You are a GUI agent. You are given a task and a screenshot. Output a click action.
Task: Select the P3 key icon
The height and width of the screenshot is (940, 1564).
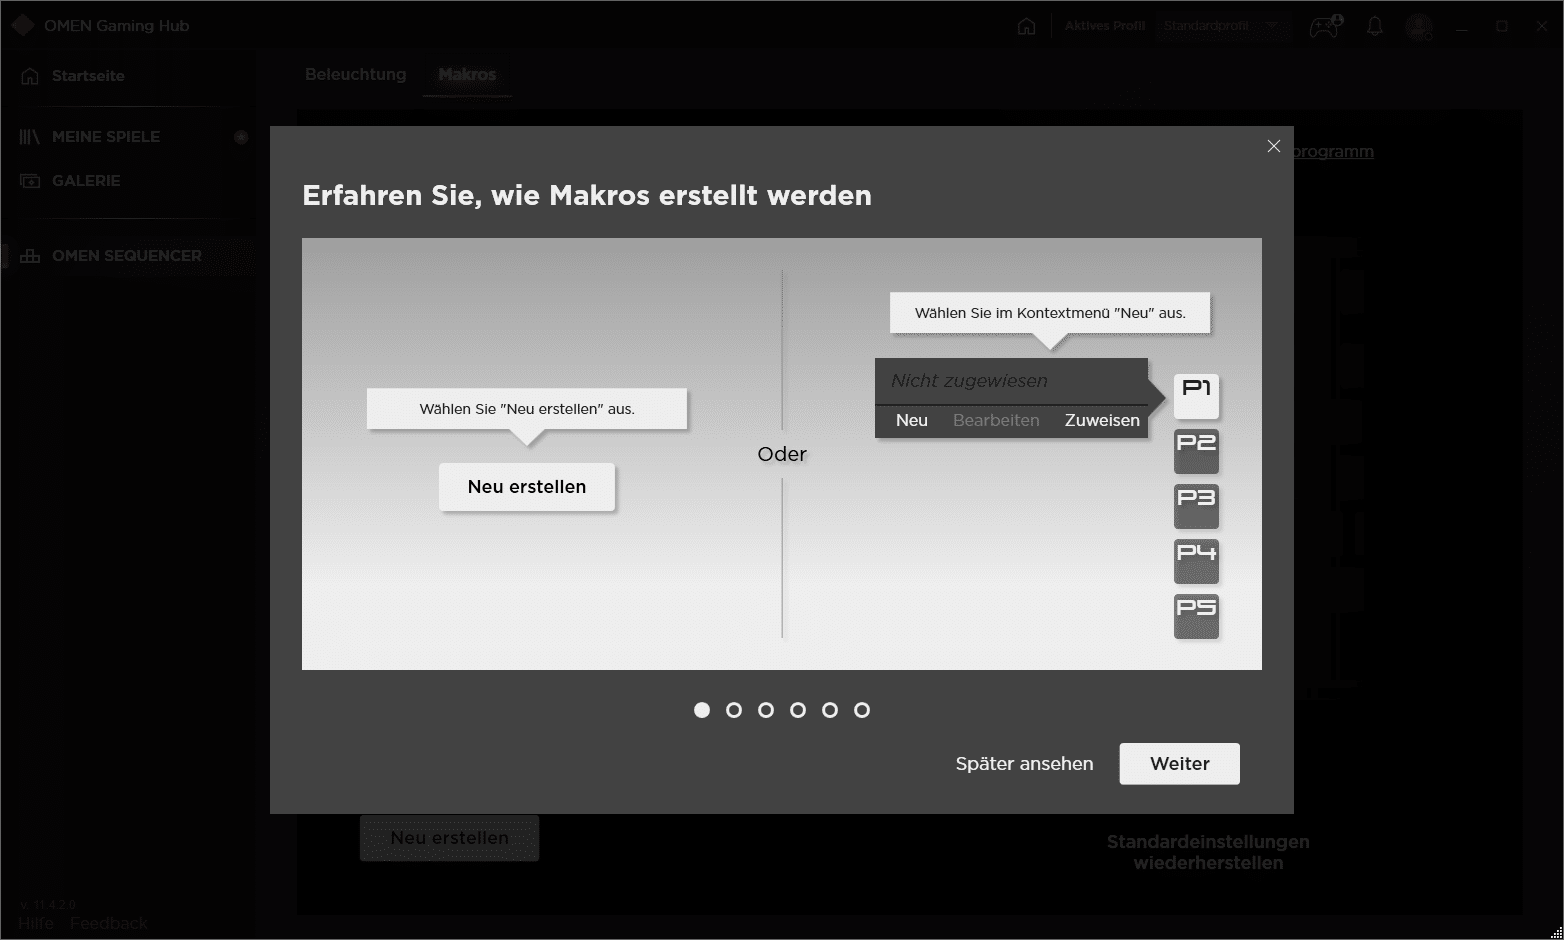[1196, 506]
